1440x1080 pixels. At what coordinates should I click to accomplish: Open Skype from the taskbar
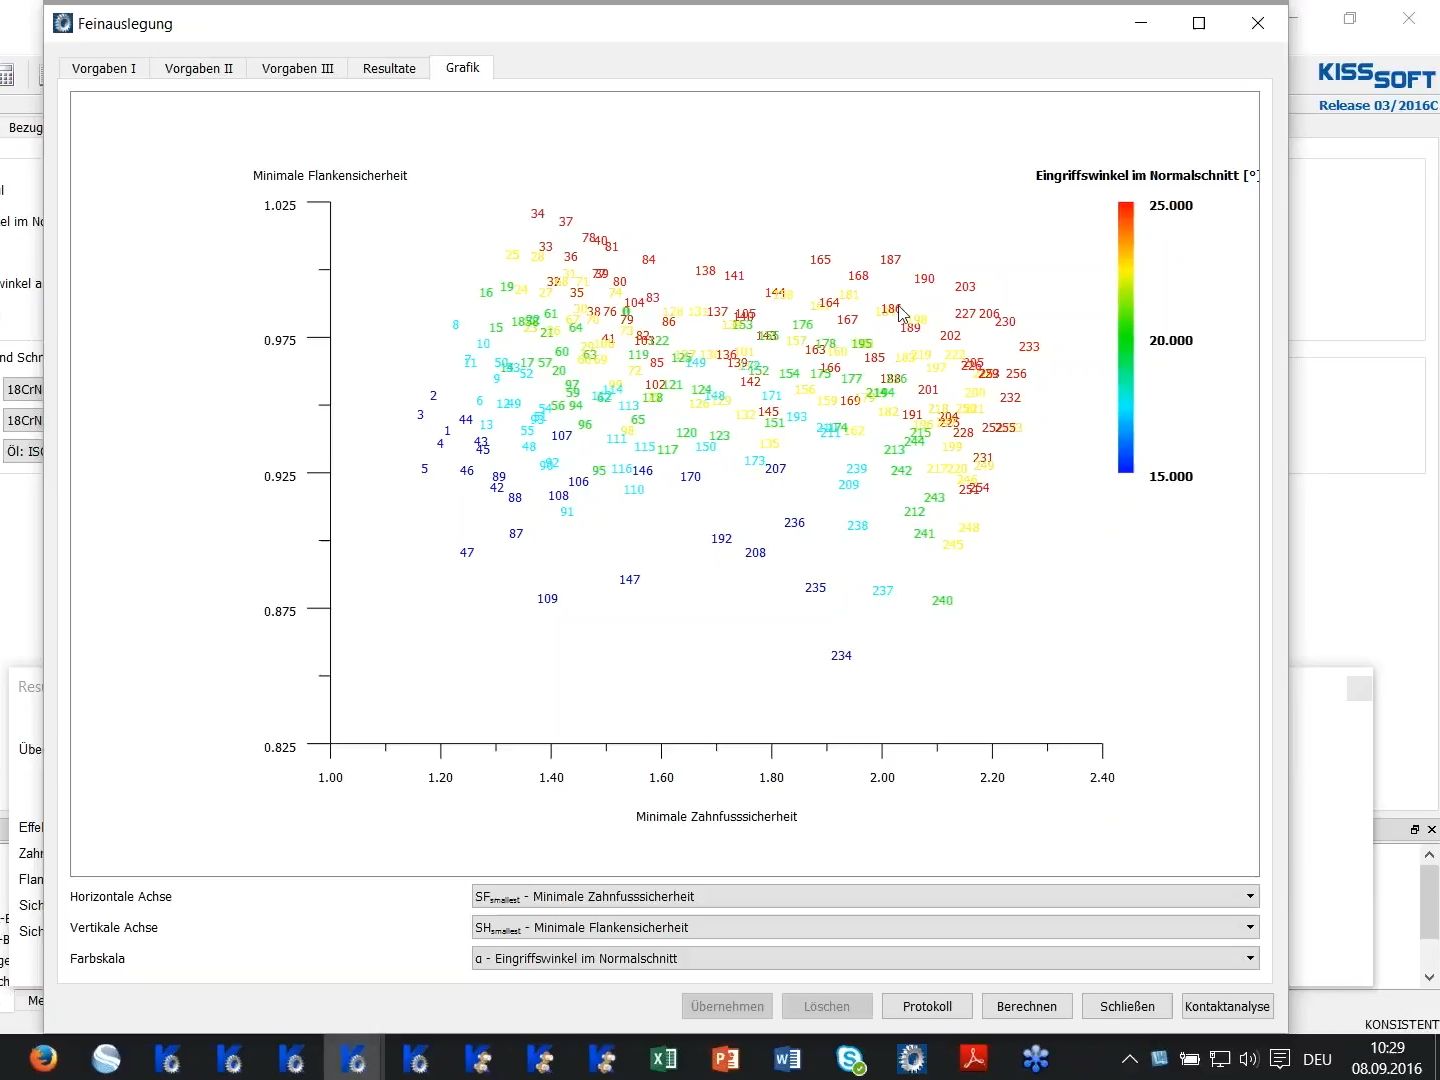(850, 1058)
